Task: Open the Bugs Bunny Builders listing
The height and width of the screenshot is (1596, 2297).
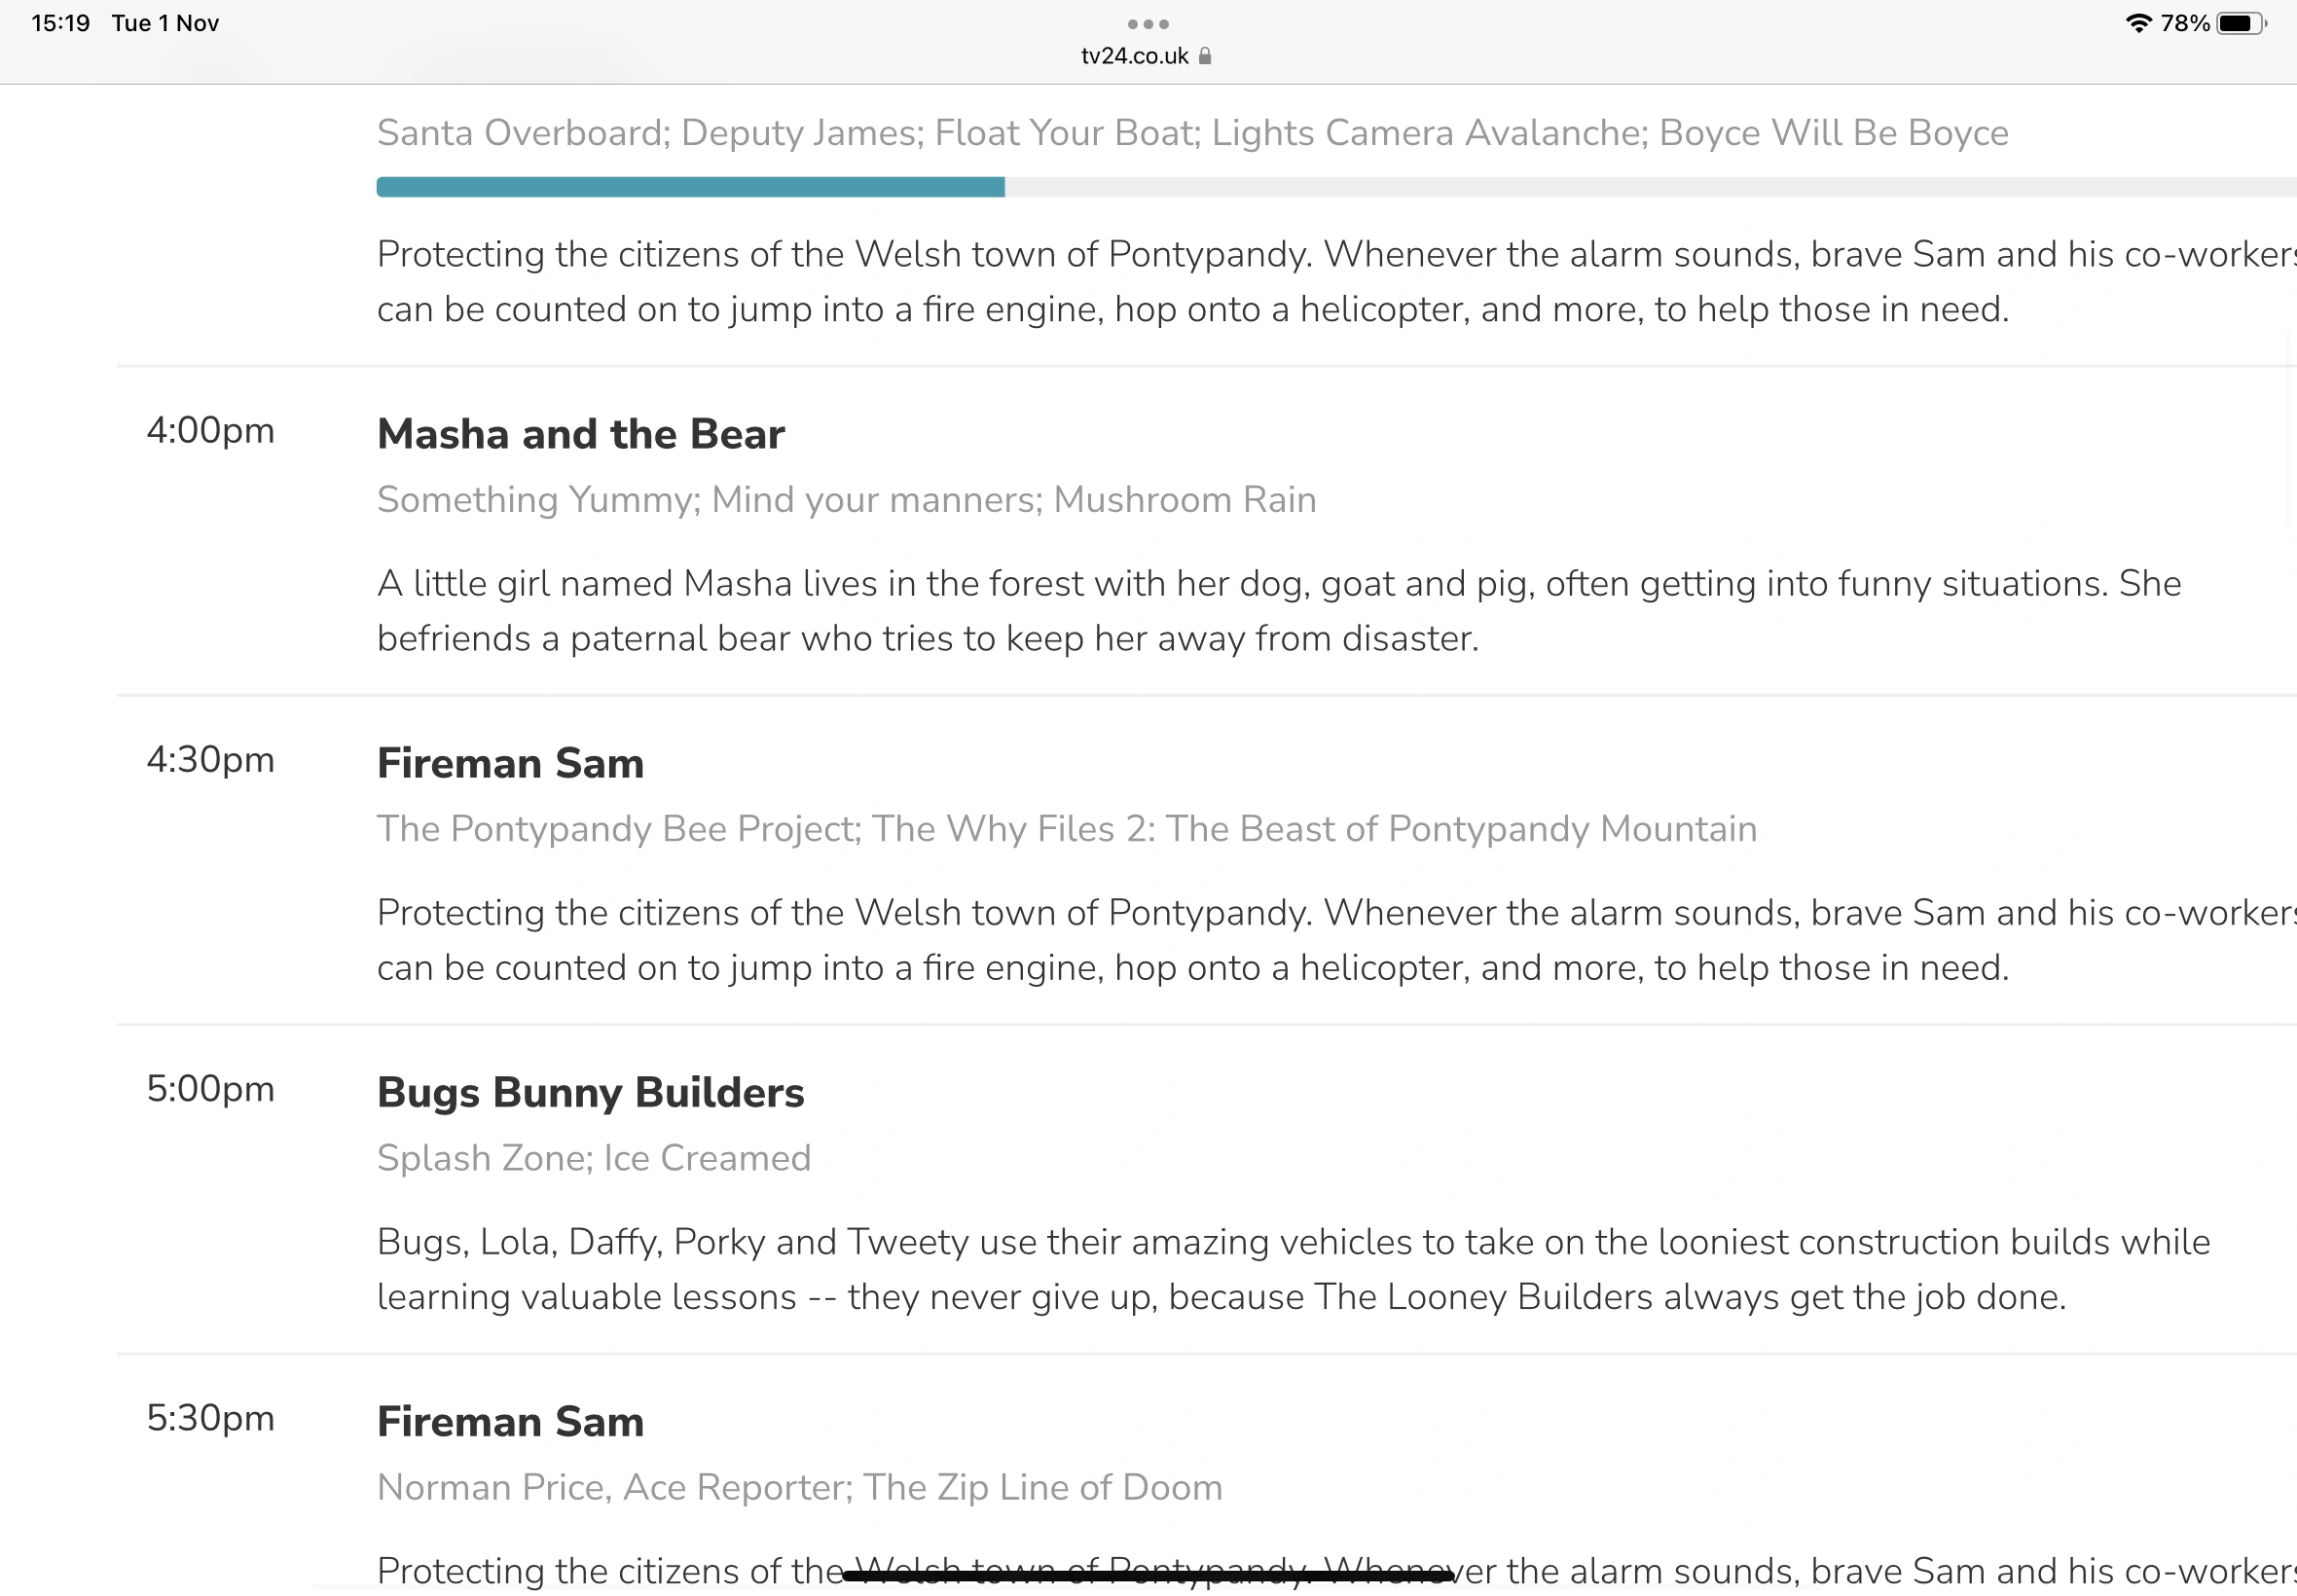Action: (590, 1092)
